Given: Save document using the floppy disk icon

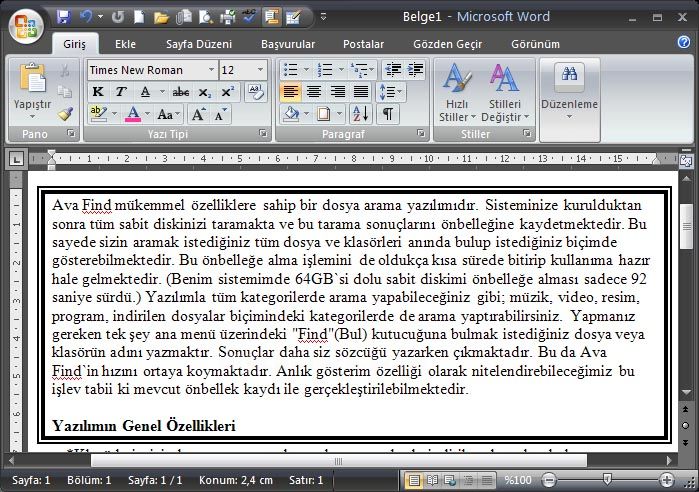Looking at the screenshot, I should click(64, 17).
